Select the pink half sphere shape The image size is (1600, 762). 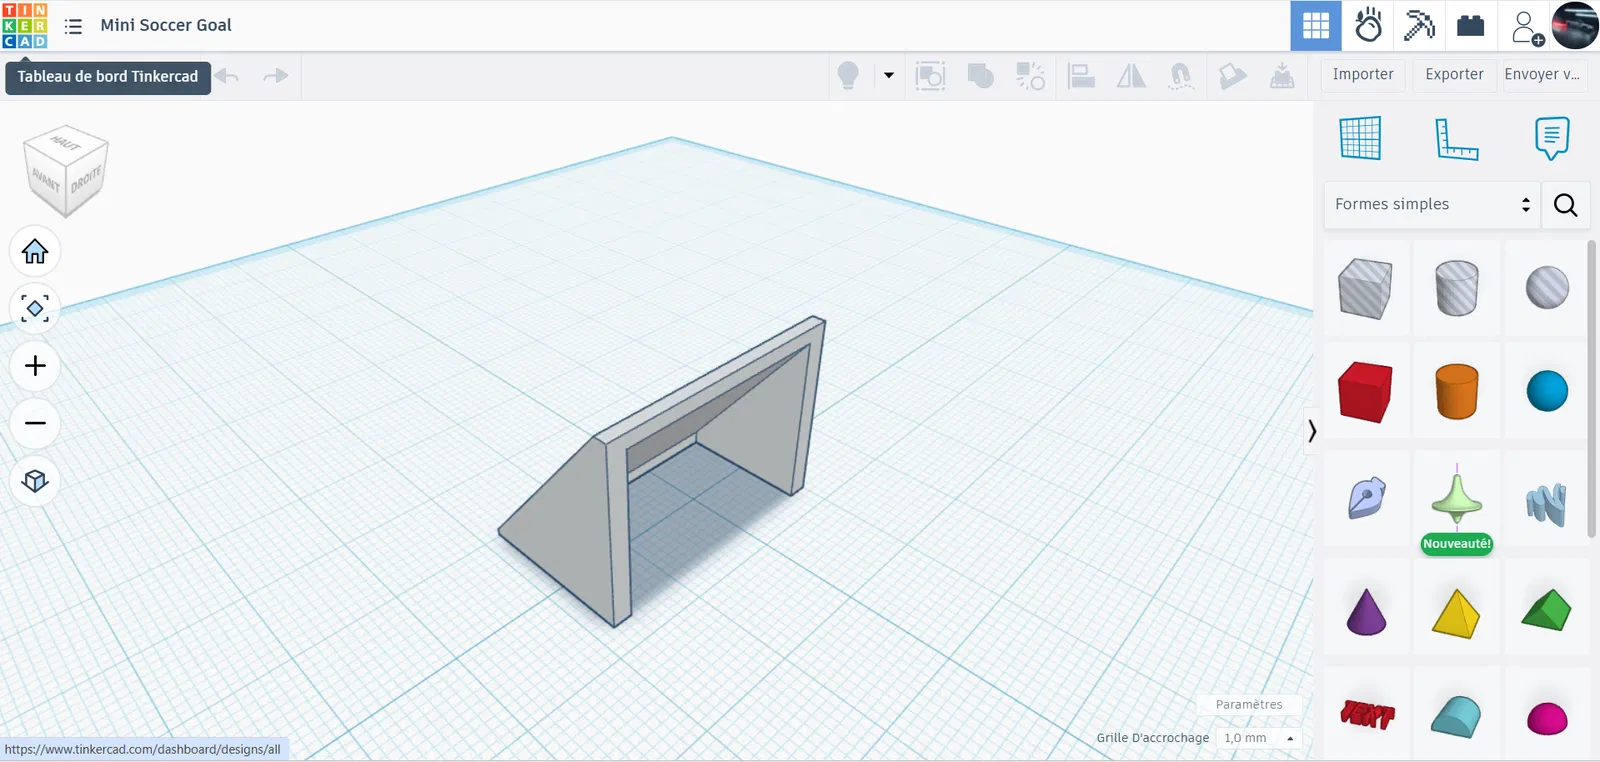[1547, 718]
